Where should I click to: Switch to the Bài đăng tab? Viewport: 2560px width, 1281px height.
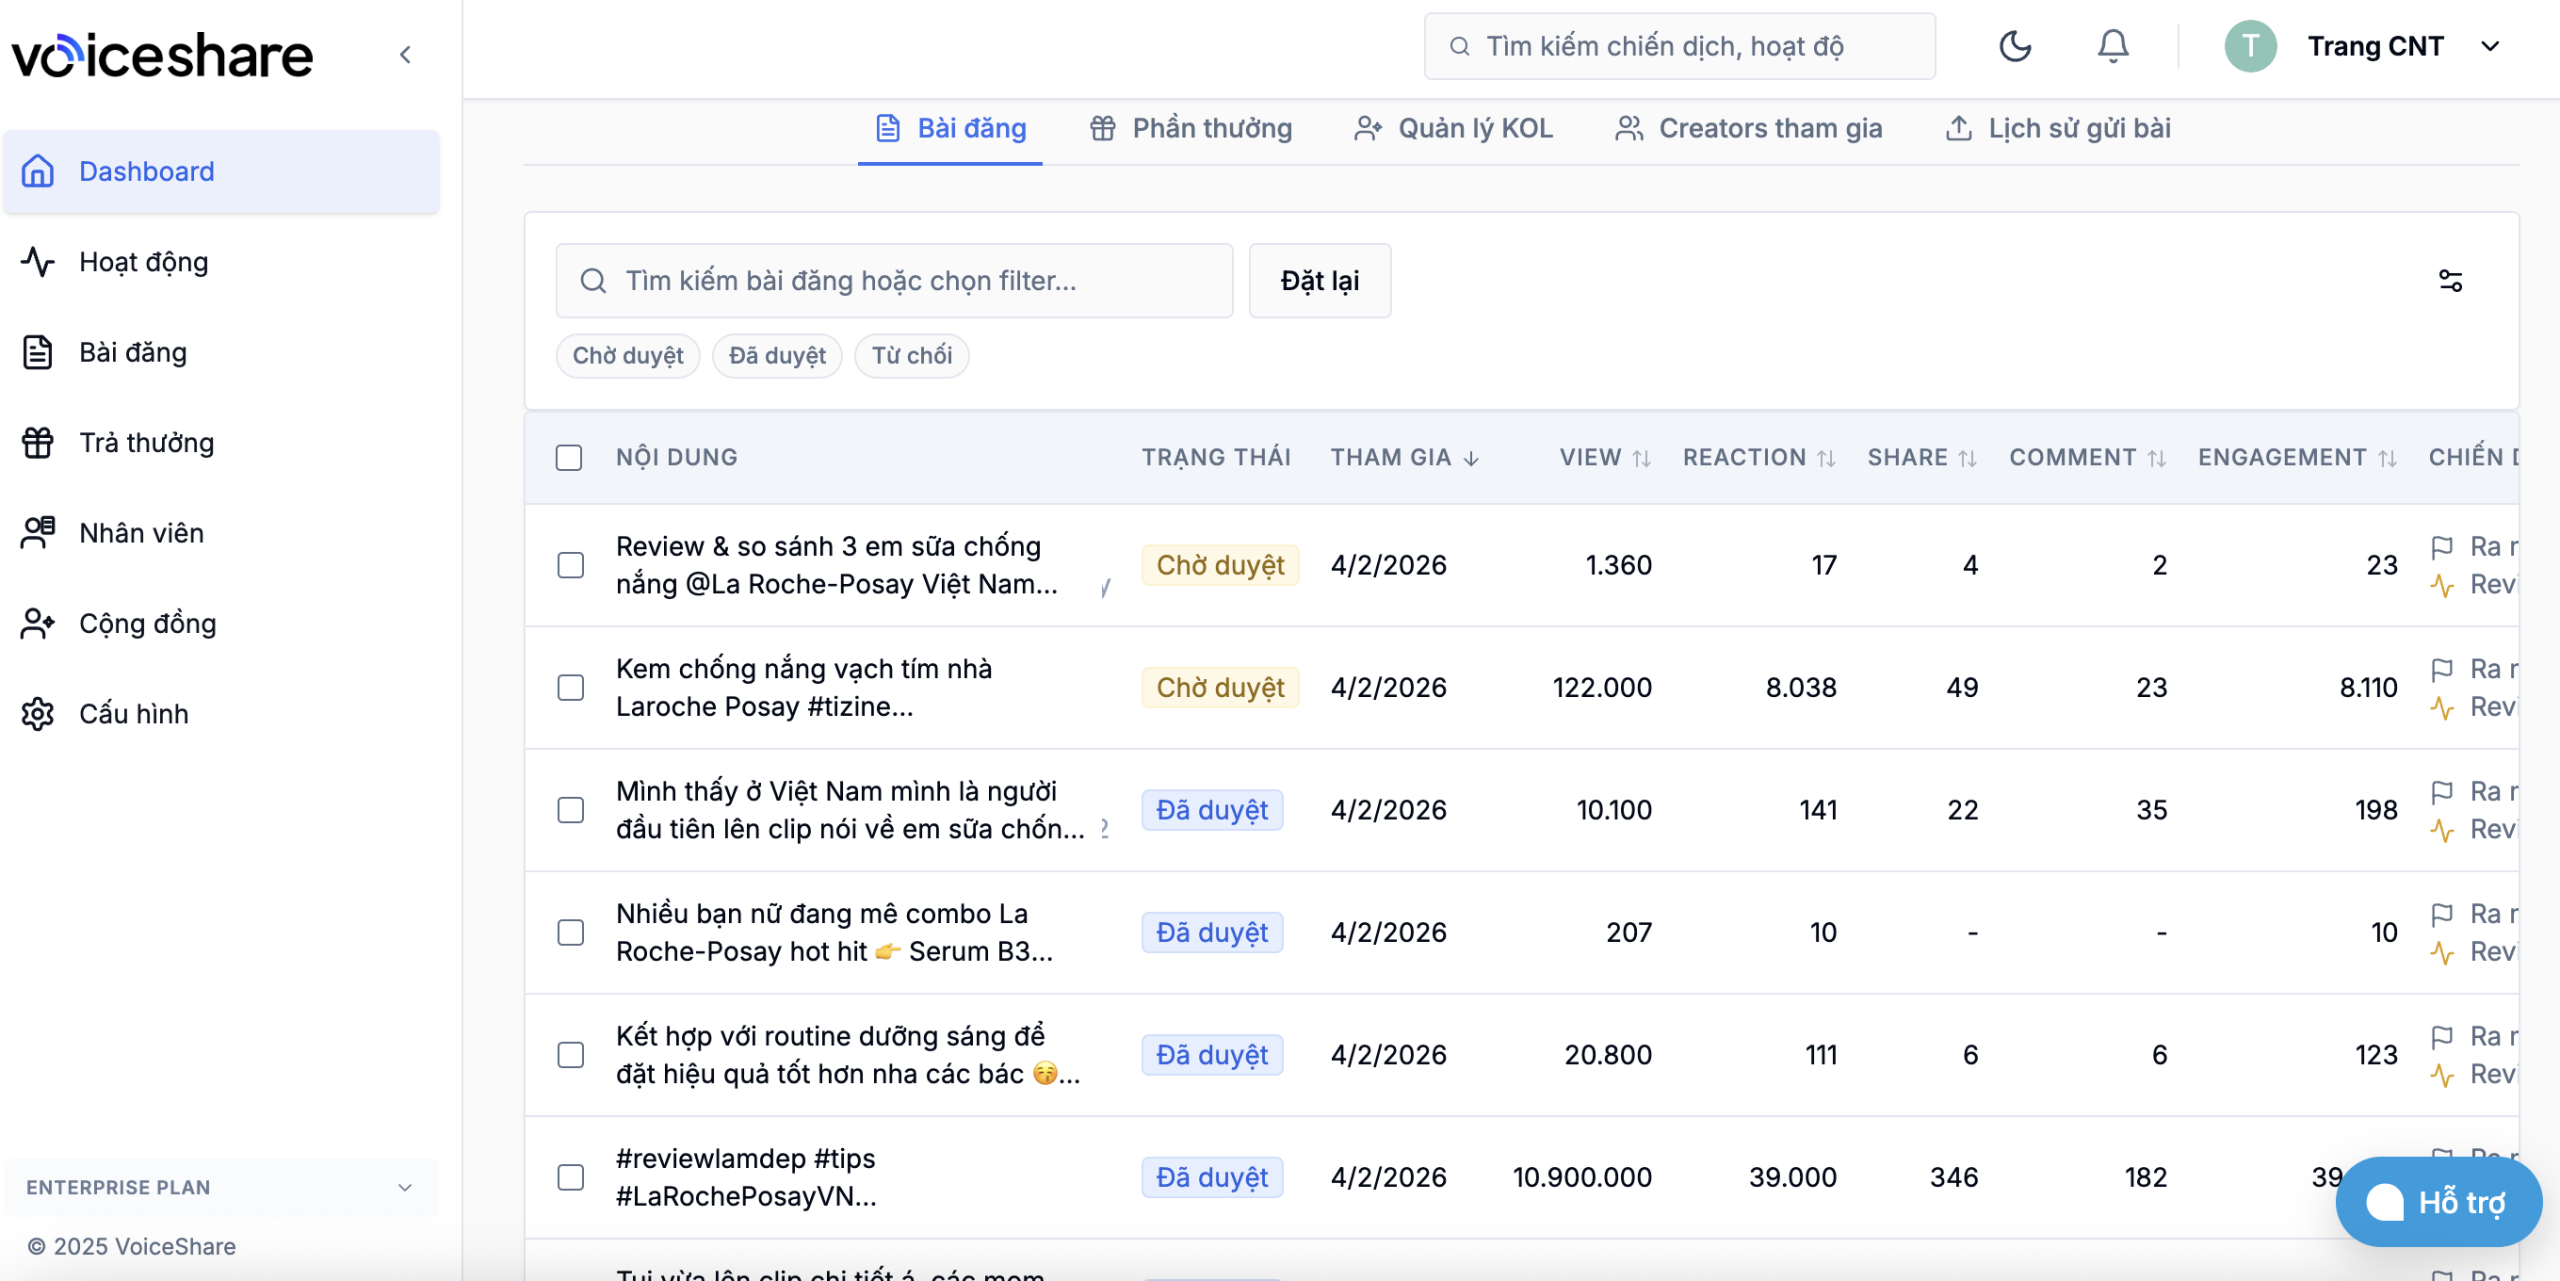pyautogui.click(x=950, y=129)
